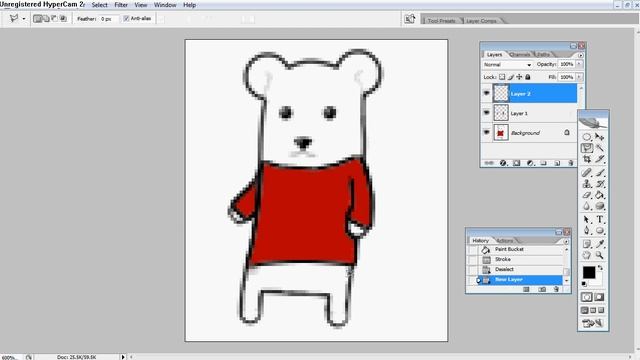Click the white background color swatch

[598, 280]
